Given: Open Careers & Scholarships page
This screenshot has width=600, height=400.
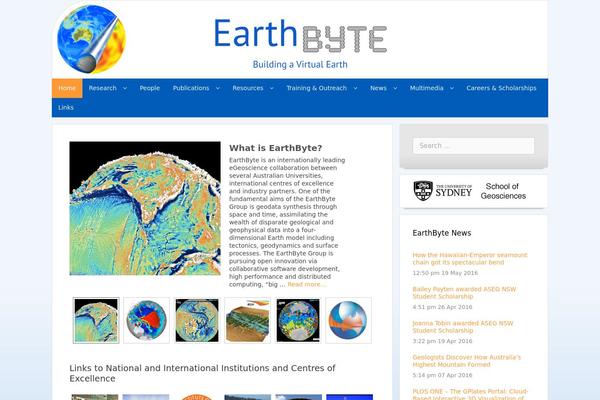Looking at the screenshot, I should pyautogui.click(x=501, y=88).
